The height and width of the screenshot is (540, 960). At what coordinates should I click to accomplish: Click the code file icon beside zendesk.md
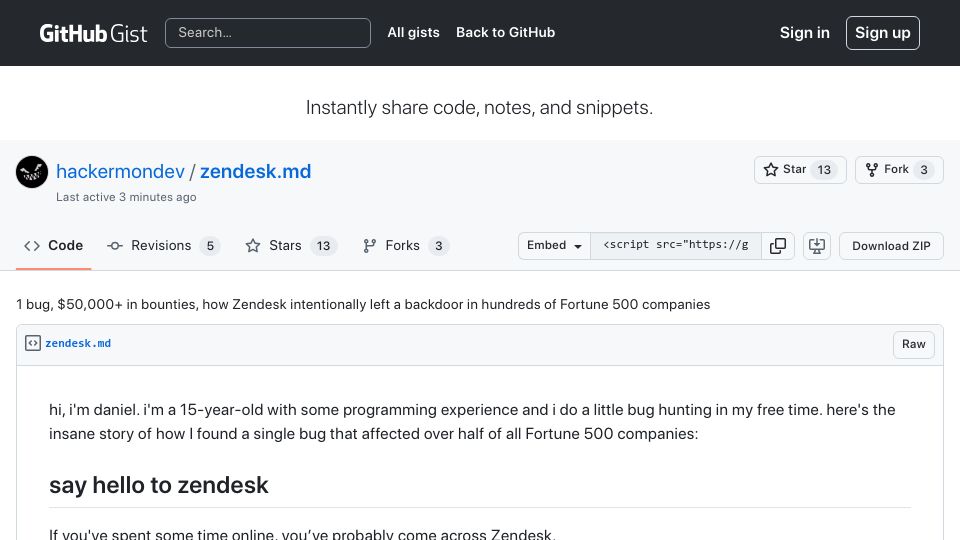click(32, 343)
